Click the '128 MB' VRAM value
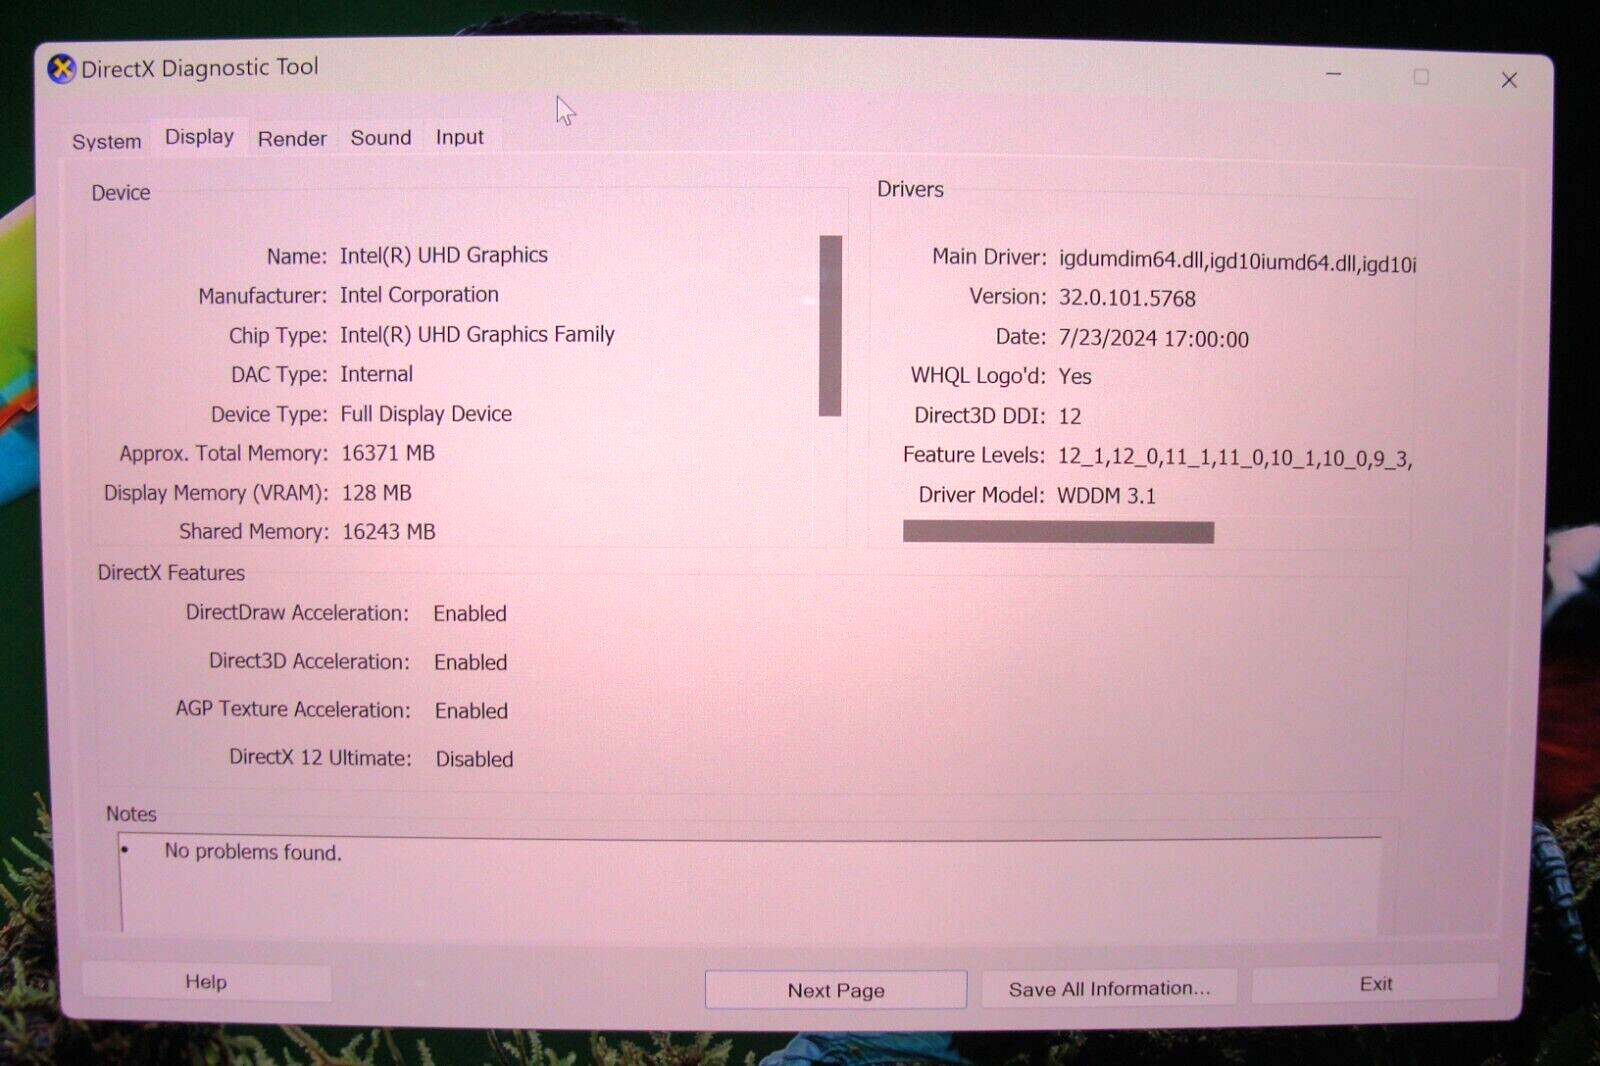 pyautogui.click(x=376, y=493)
